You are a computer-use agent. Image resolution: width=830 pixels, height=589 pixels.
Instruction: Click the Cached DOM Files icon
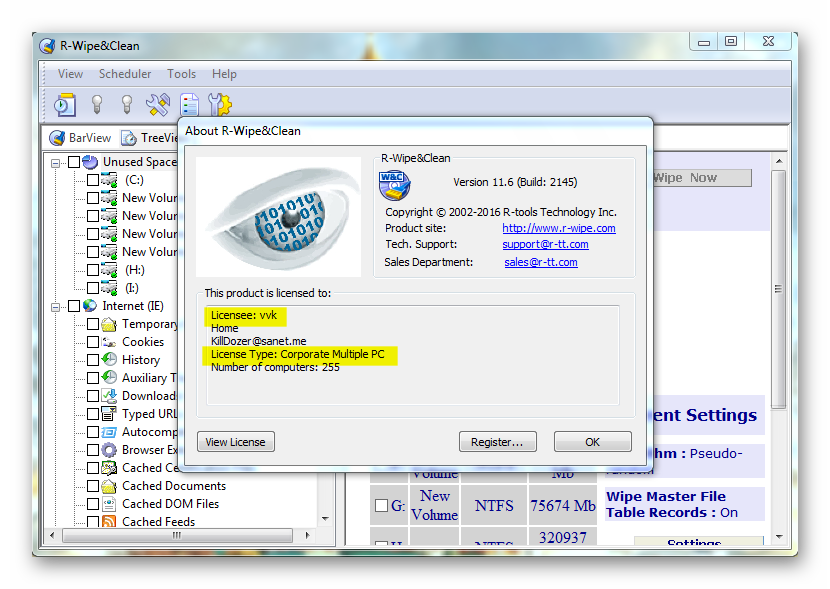(109, 504)
